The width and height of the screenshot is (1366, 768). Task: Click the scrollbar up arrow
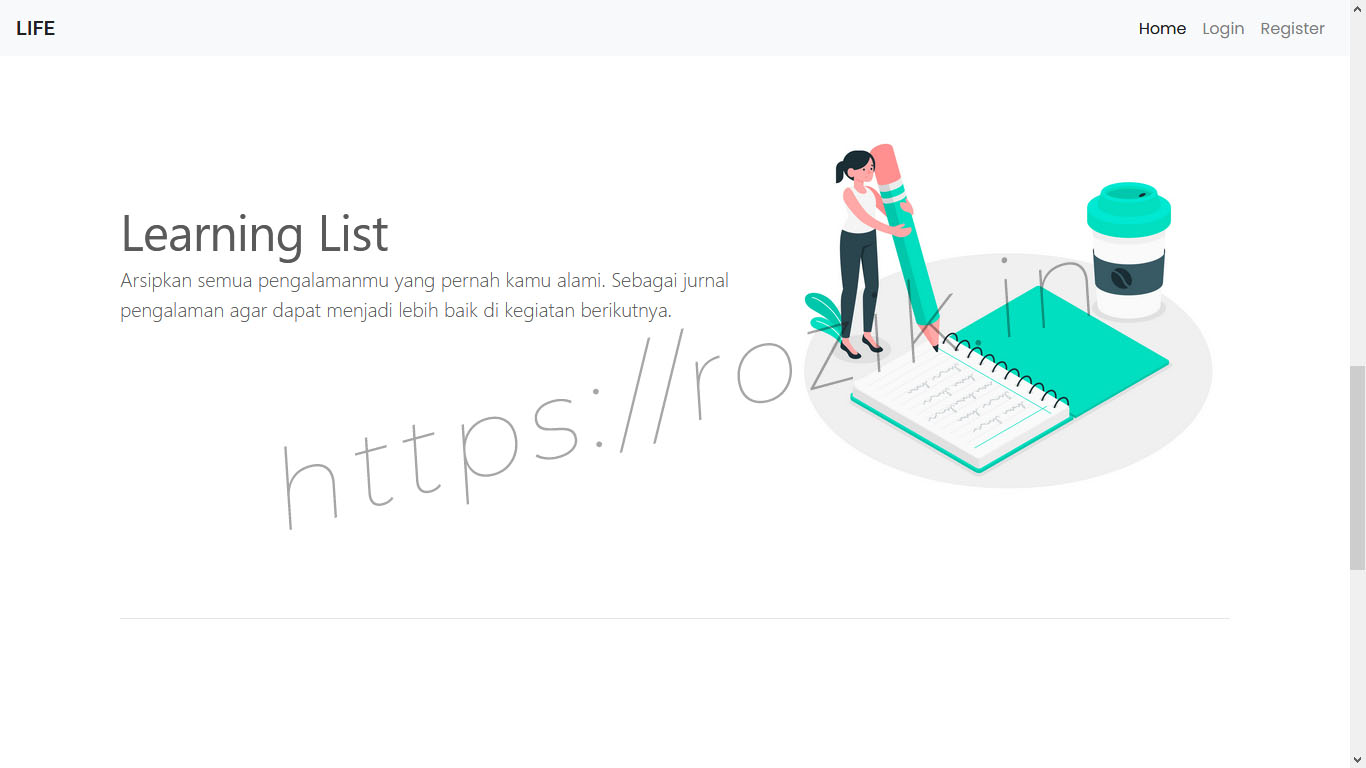click(x=1357, y=8)
